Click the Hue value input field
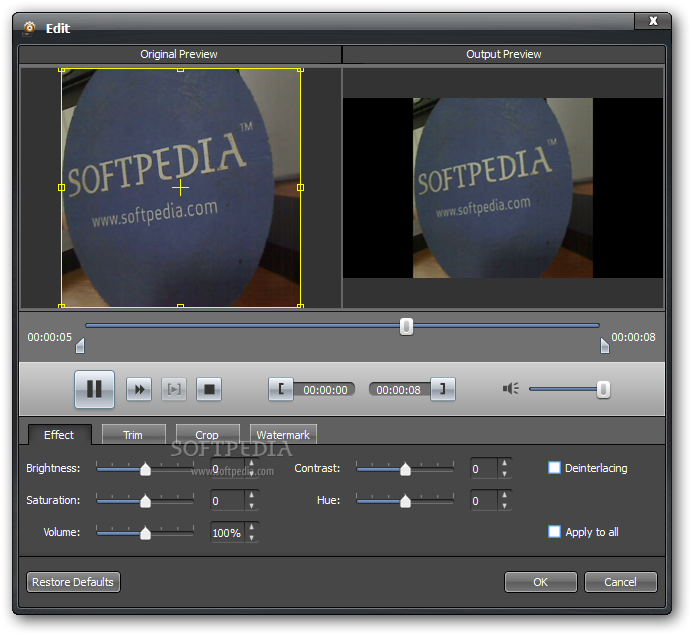The width and height of the screenshot is (692, 635). [484, 501]
